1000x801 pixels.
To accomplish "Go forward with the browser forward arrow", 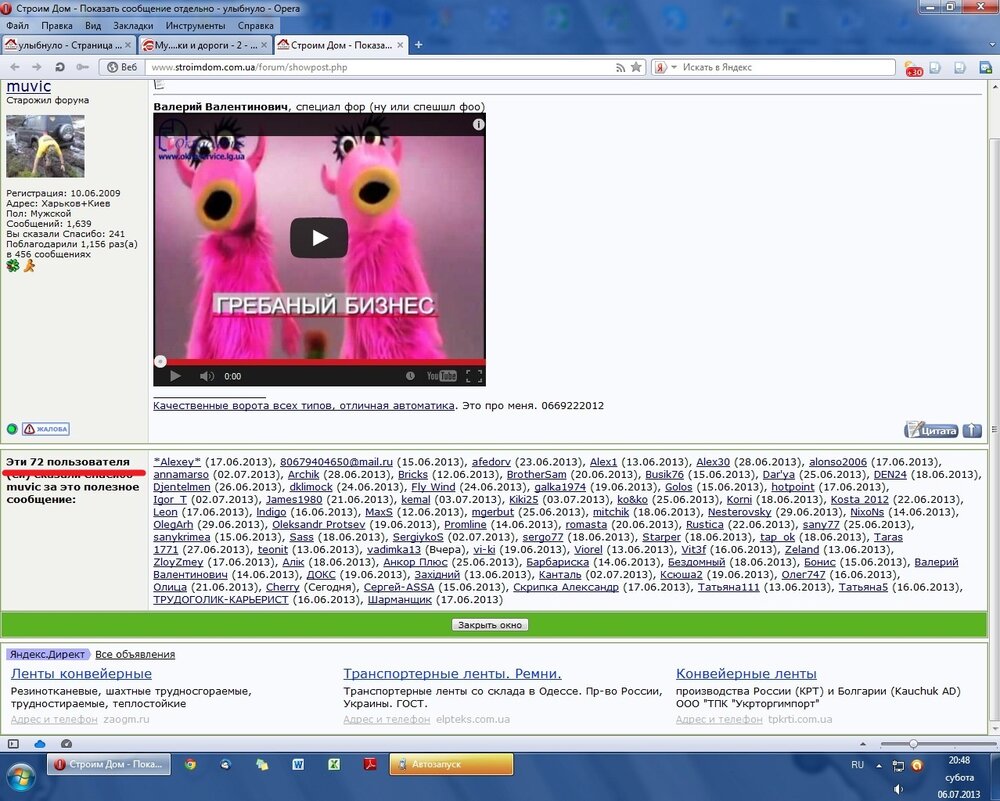I will pos(37,67).
